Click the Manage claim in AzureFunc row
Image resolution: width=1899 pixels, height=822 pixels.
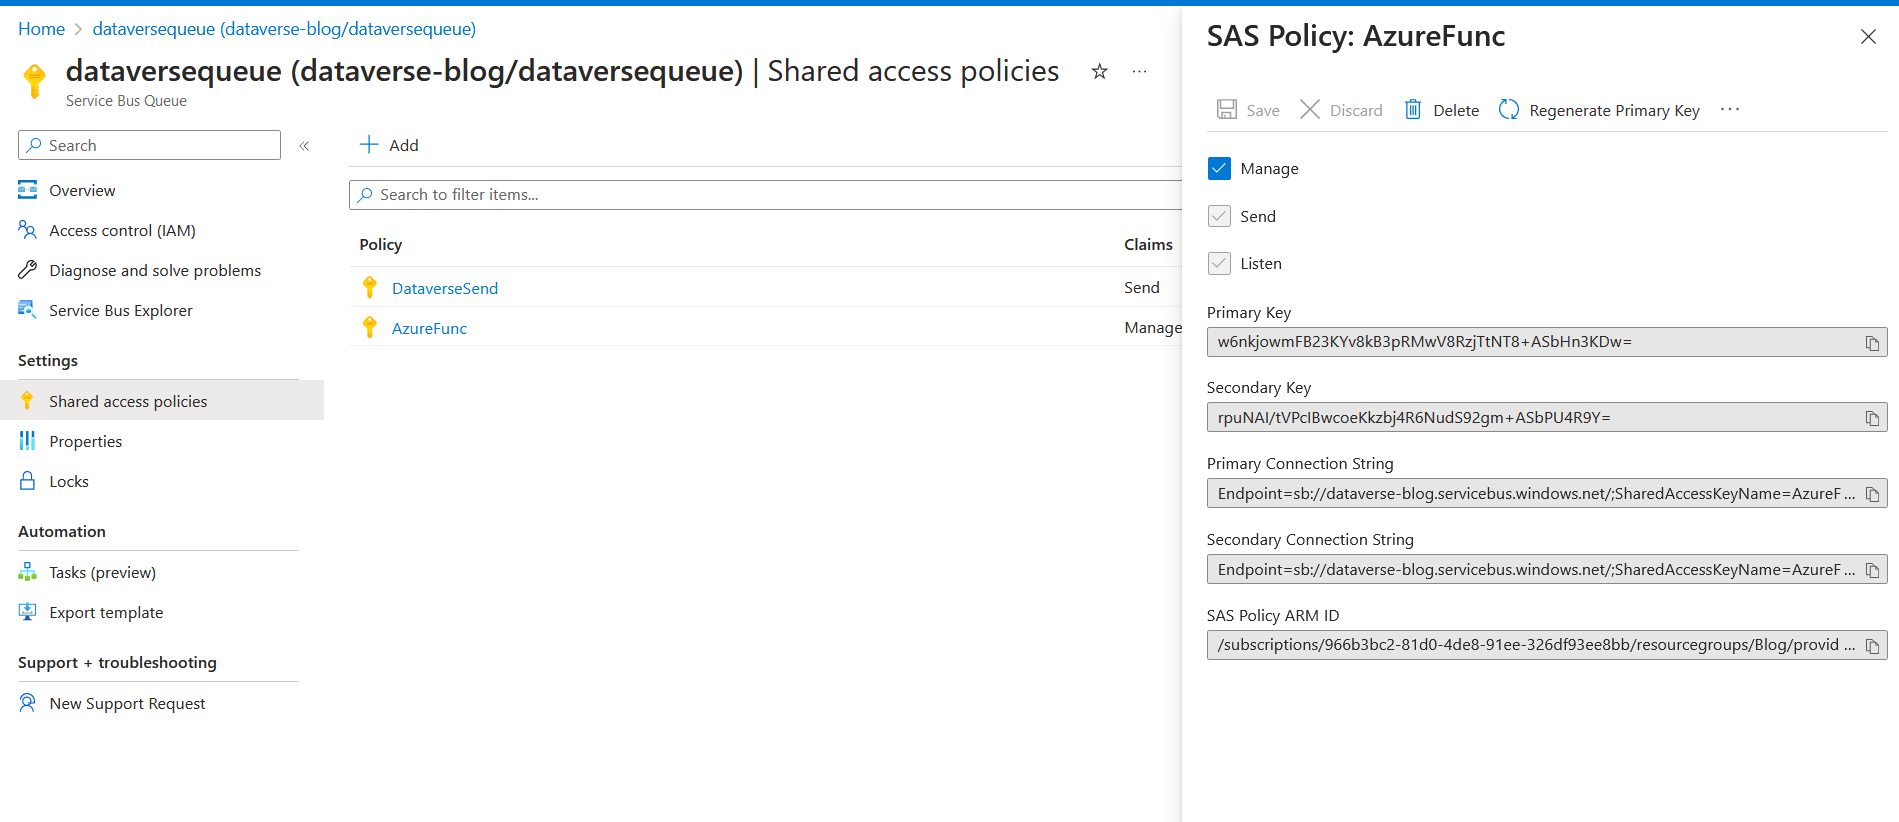click(1153, 327)
